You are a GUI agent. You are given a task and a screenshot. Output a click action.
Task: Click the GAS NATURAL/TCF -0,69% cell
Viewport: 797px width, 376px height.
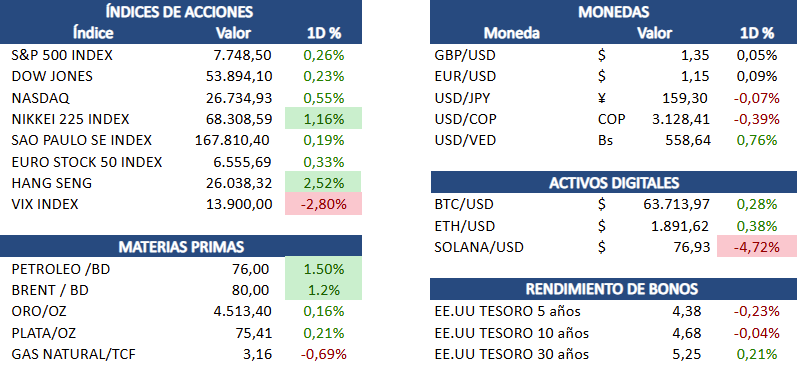point(323,354)
